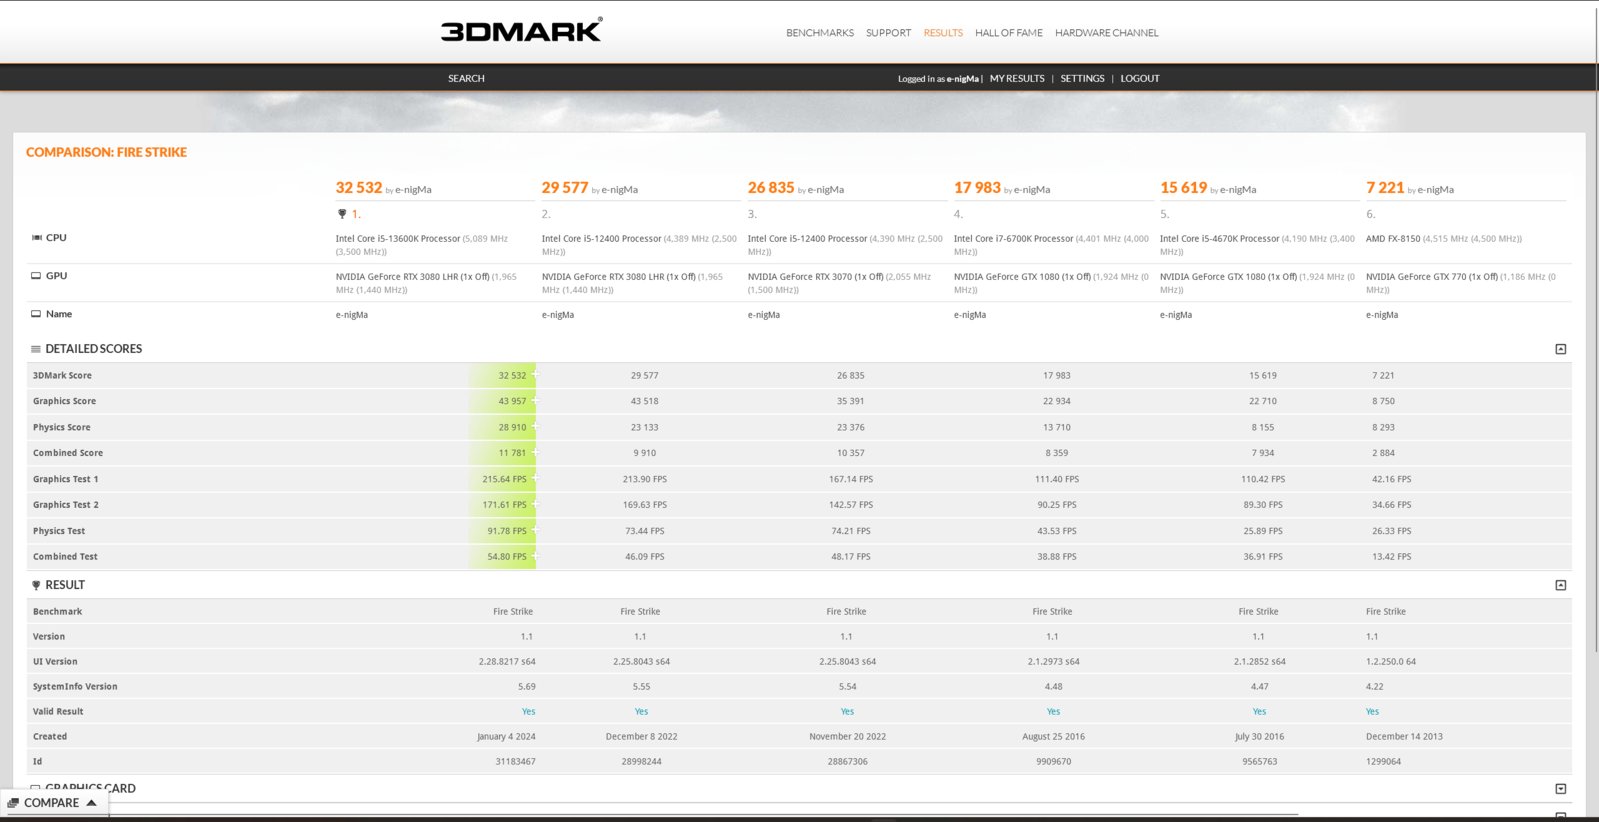Click the stacked-cards icon on Compare

(x=13, y=803)
